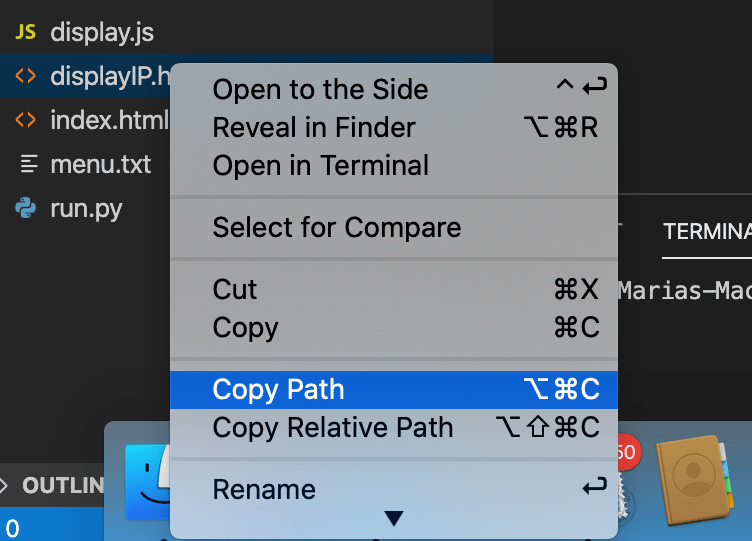
Task: Click the Python icon beside run.py
Action: 26,208
